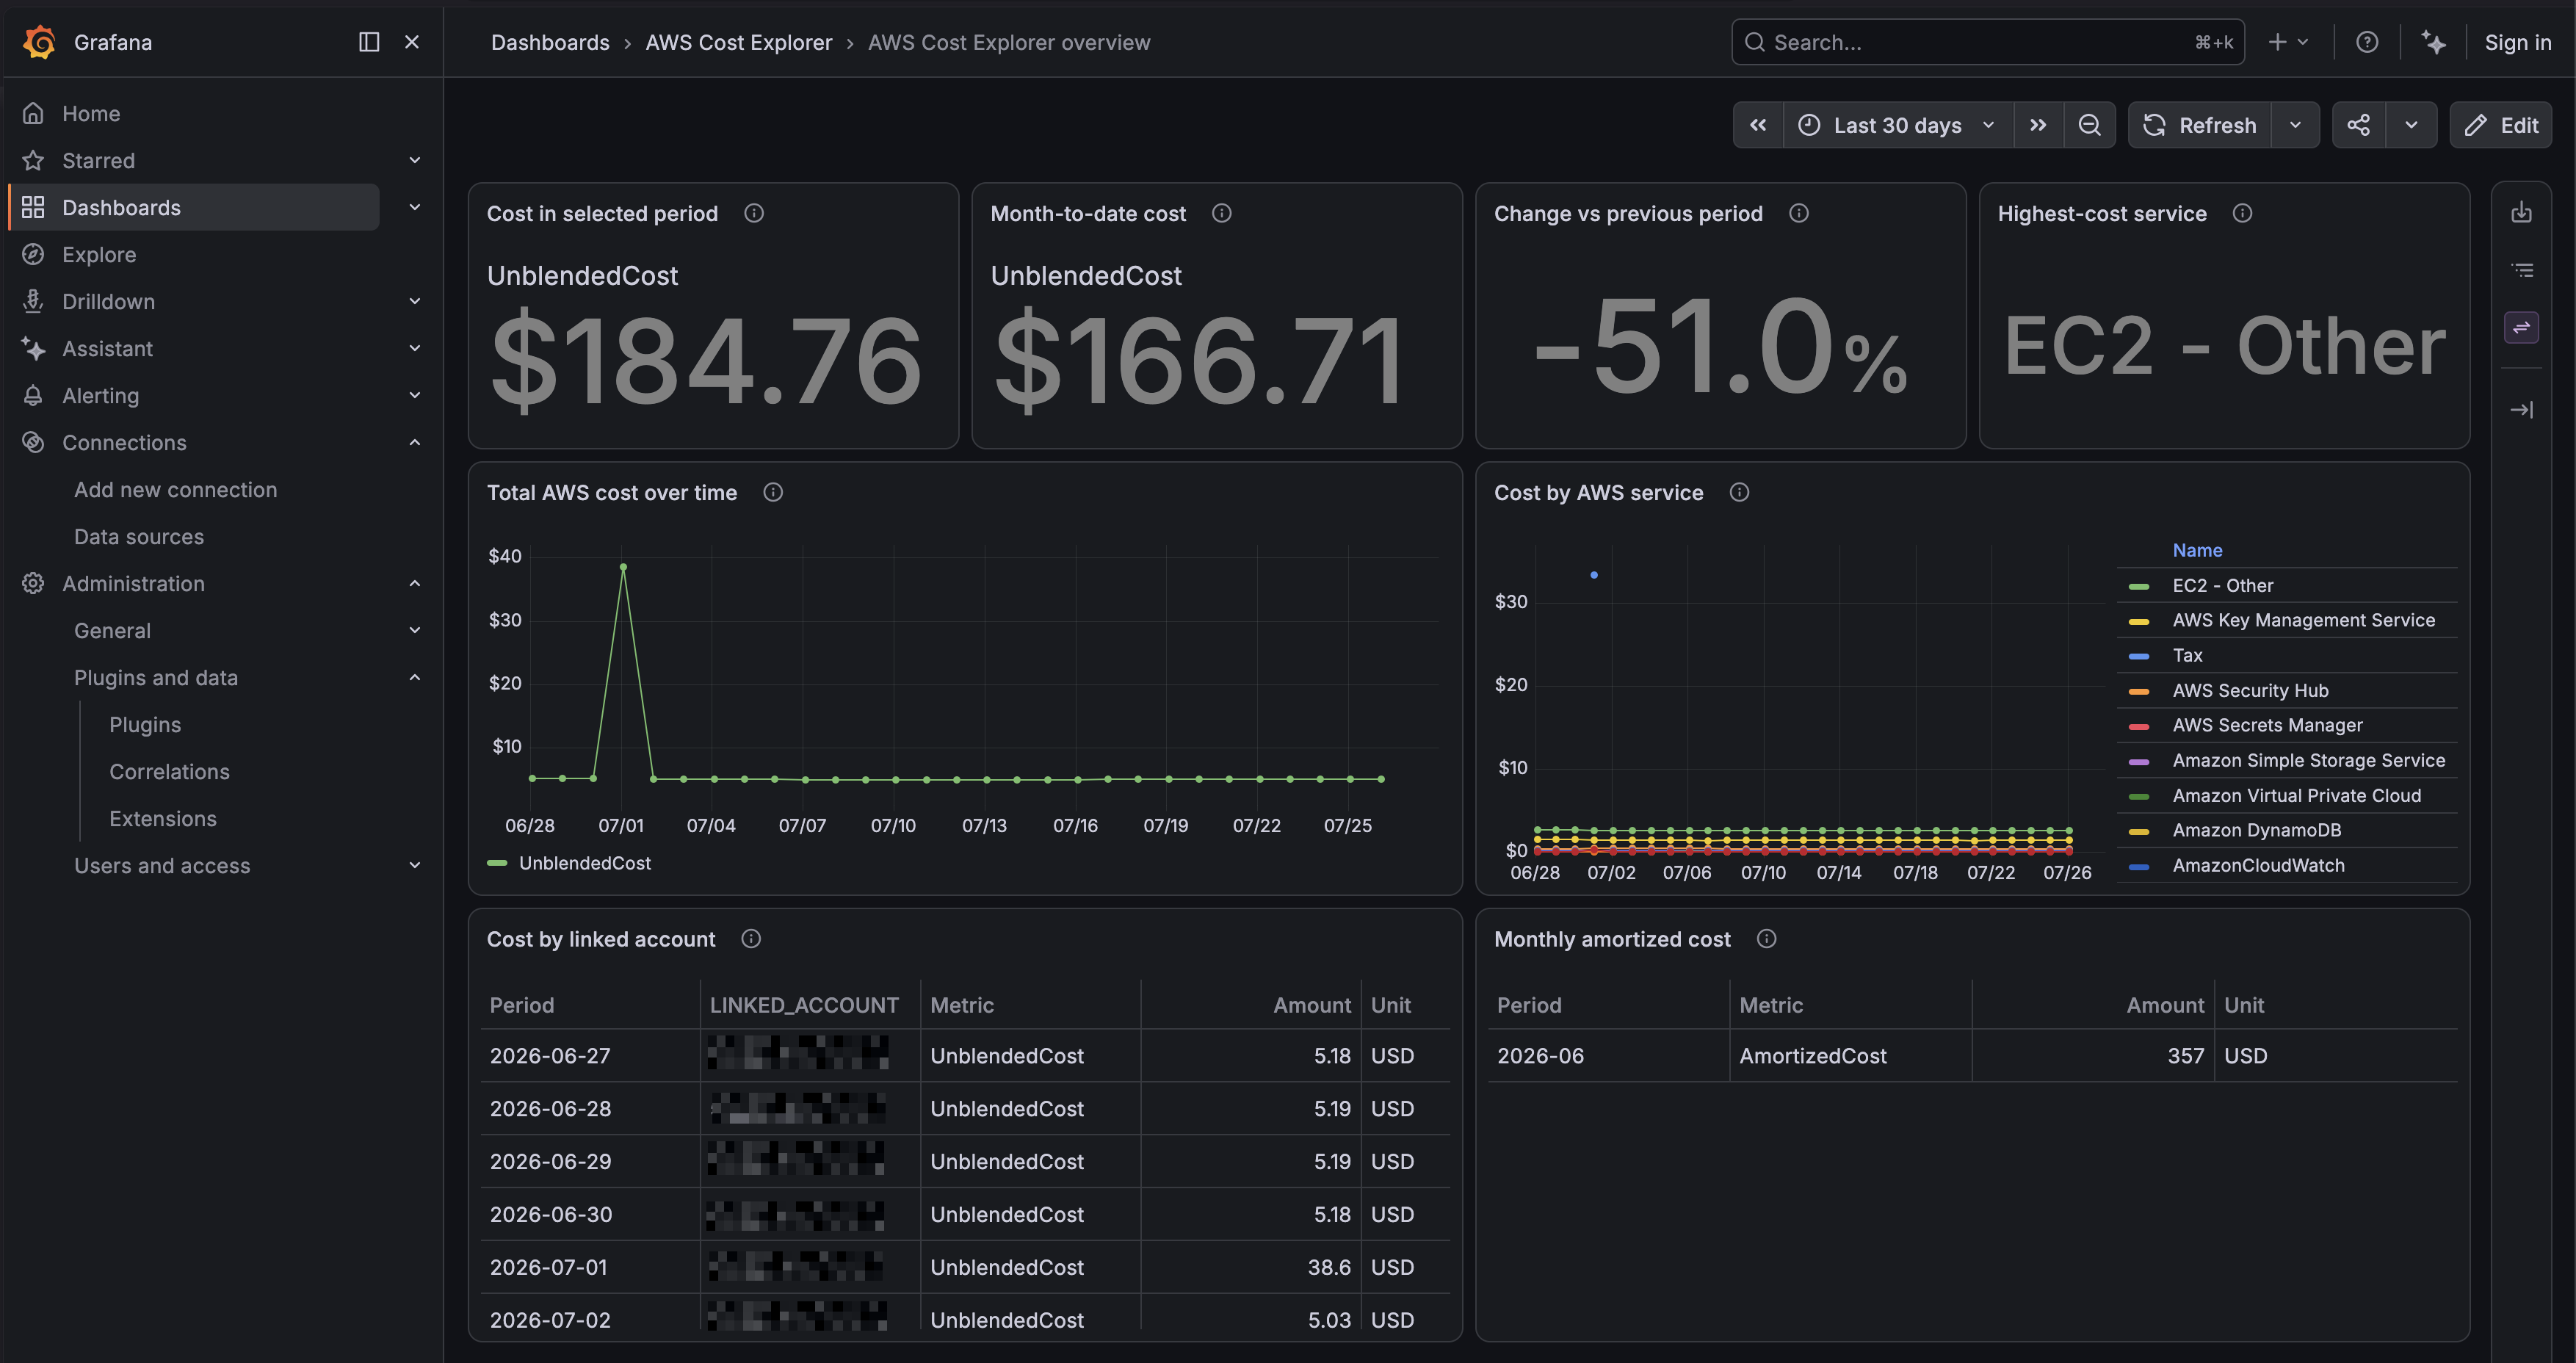Go to AWS Cost Explorer breadcrumb
The image size is (2576, 1363).
739,43
